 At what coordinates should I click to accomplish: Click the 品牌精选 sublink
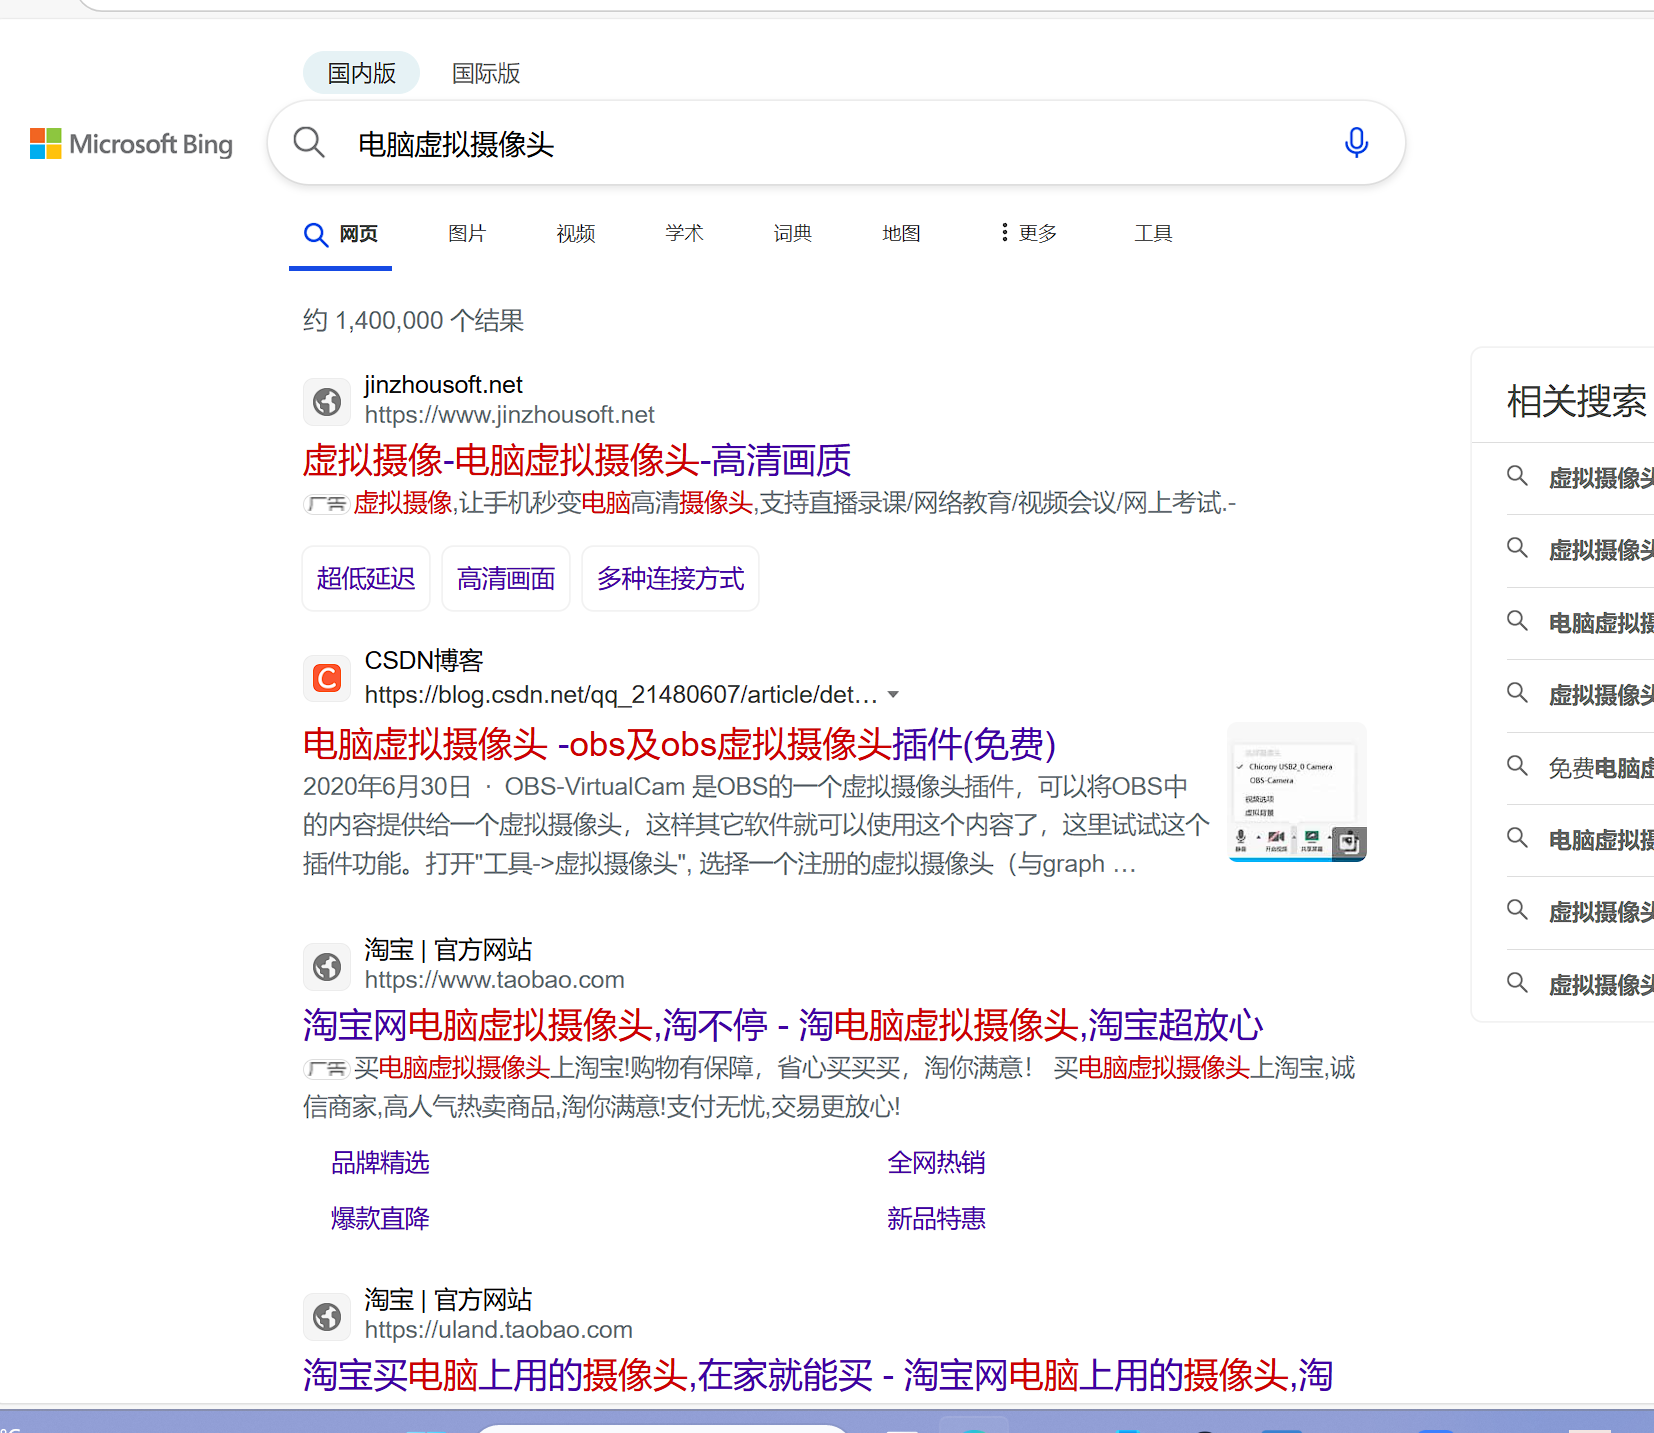click(380, 1162)
